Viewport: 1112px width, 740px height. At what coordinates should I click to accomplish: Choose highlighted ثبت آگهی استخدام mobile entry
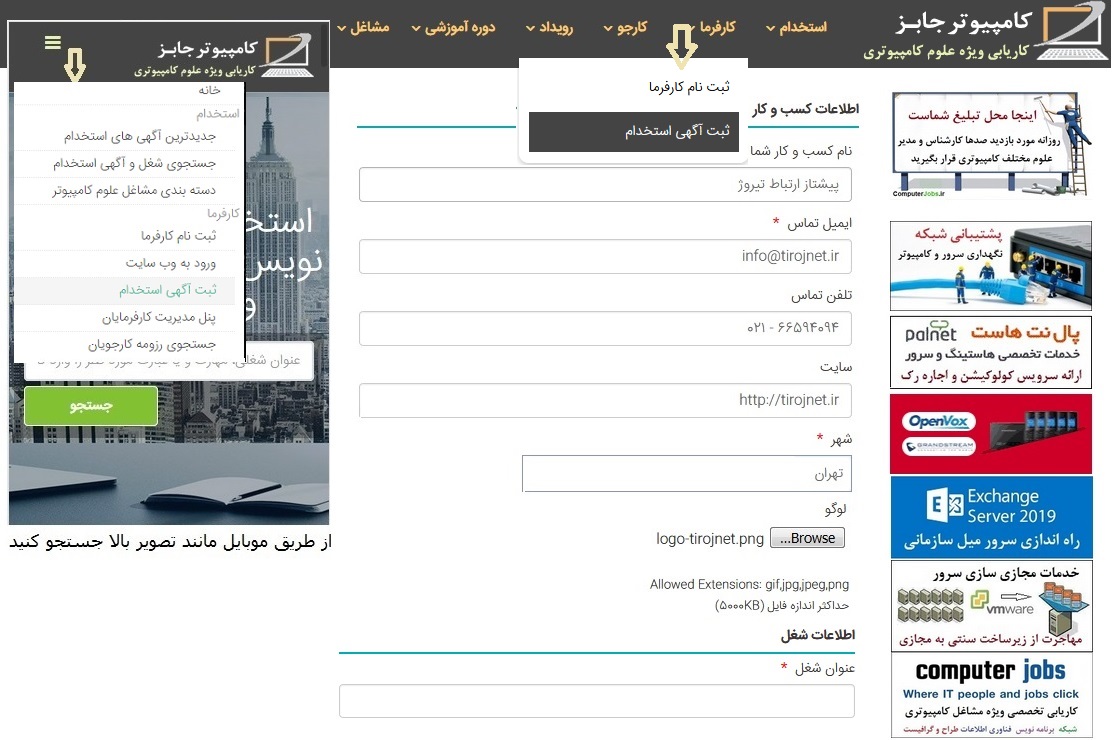[x=125, y=290]
